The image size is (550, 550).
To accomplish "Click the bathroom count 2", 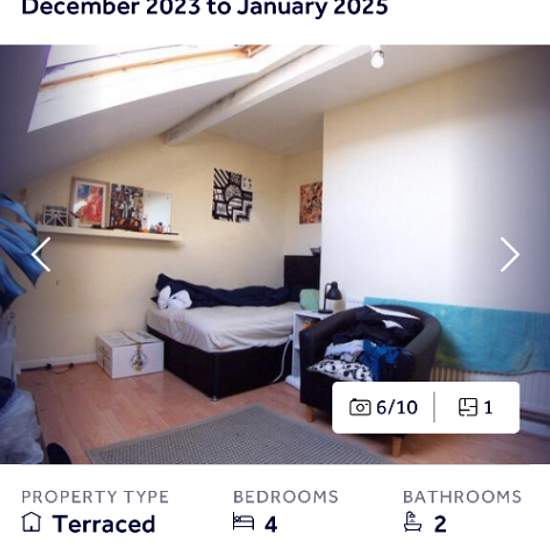I will pos(440,524).
